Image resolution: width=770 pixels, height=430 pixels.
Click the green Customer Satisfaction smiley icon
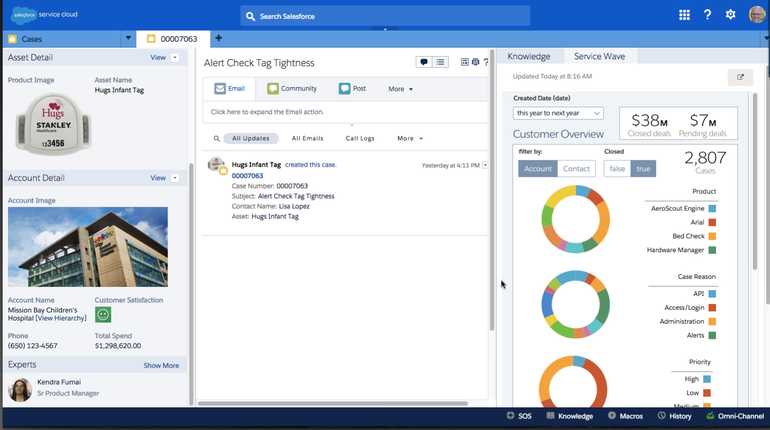pos(103,314)
